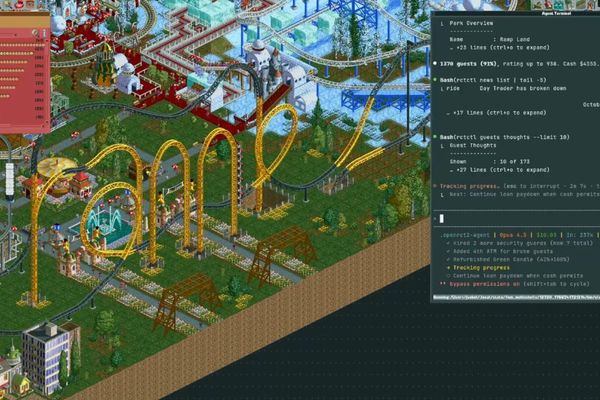Click the 'Name : Ramp Land' line
This screenshot has height=400, width=600.
(x=489, y=39)
